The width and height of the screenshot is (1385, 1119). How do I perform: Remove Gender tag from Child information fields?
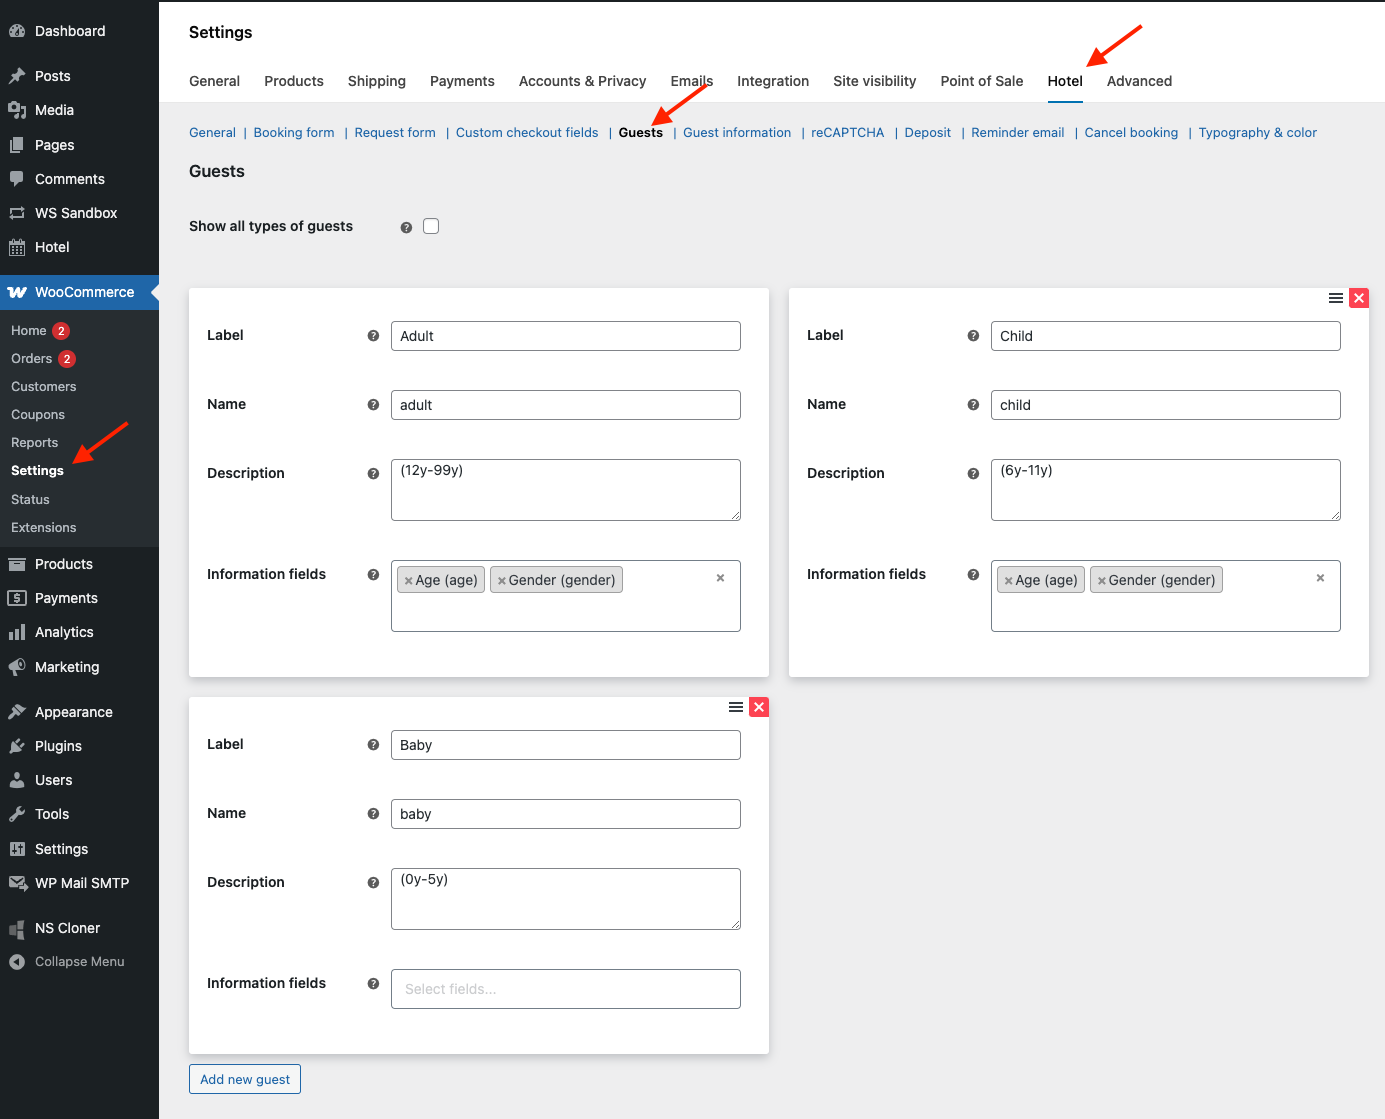point(1102,581)
